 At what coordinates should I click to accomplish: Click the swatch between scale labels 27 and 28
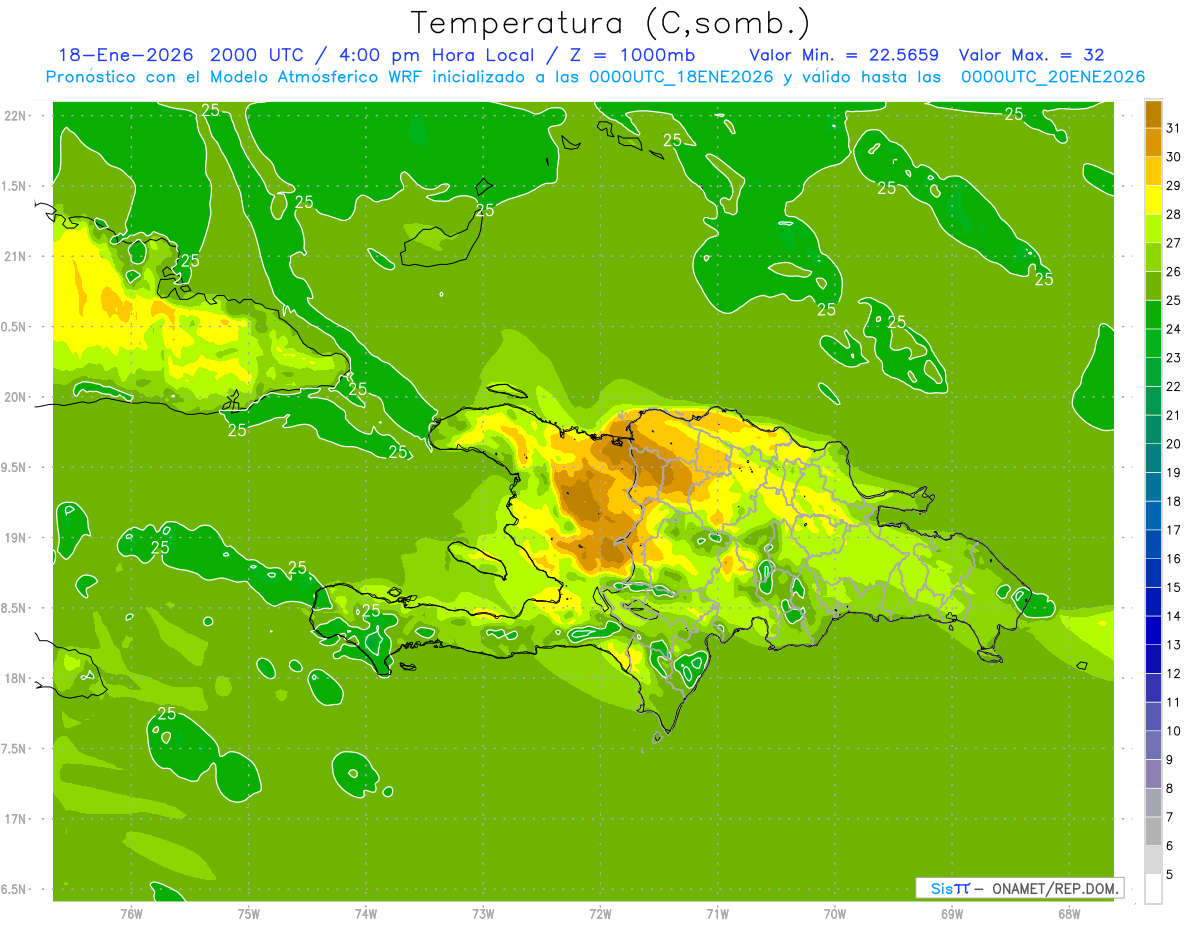(x=1153, y=228)
